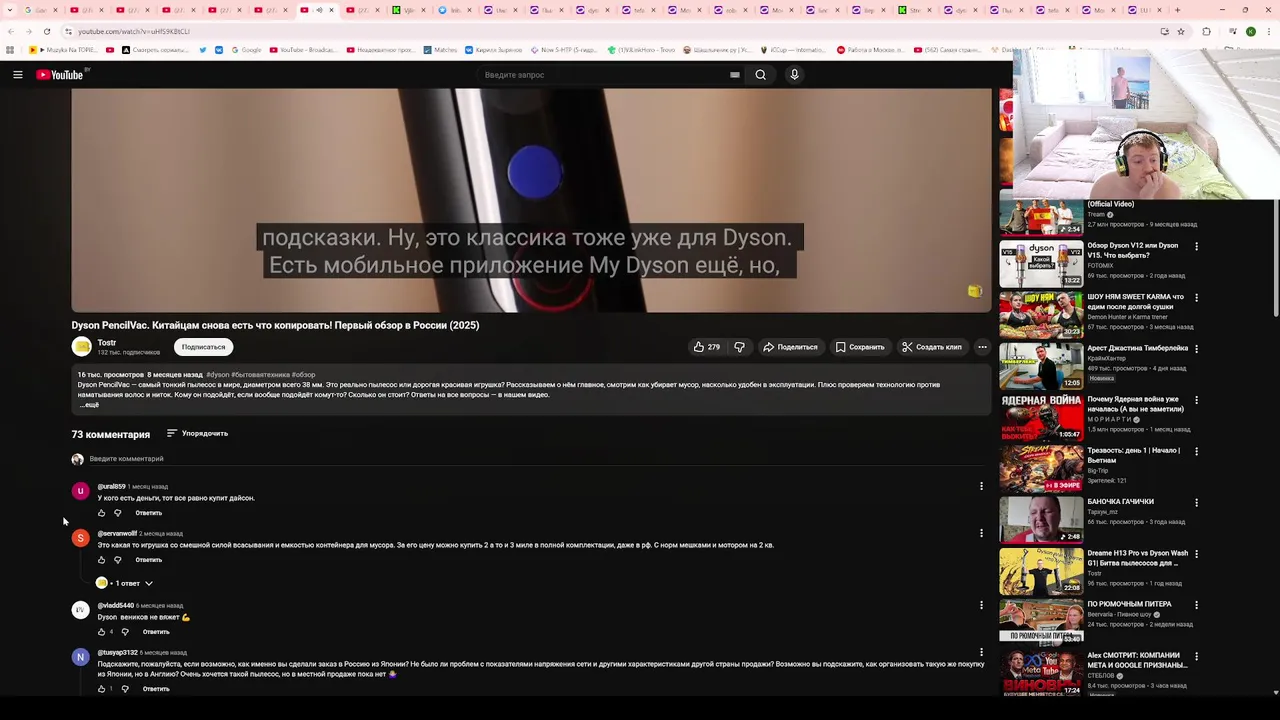Open Арест Джастина Тимберлейка thumbnail
The image size is (1280, 720).
pyautogui.click(x=1041, y=366)
